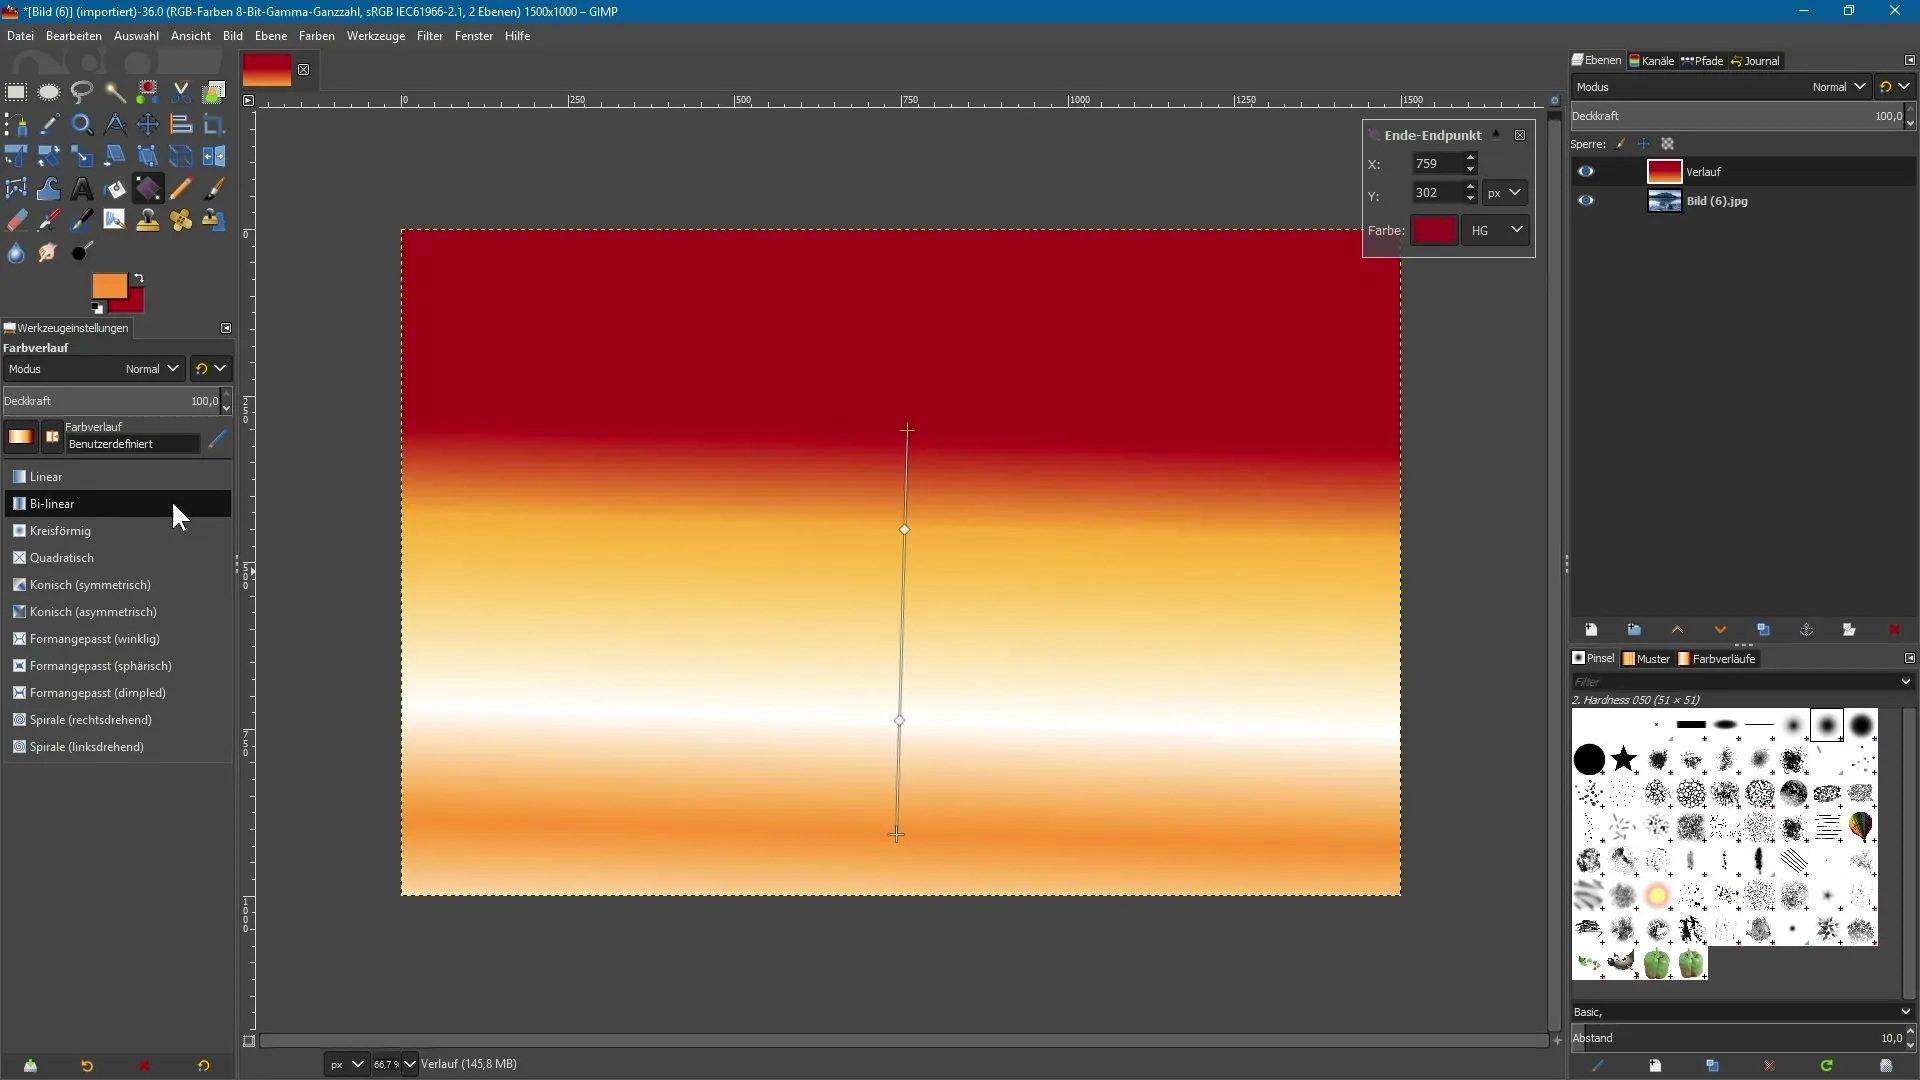
Task: Open the Layers panel Modus dropdown
Action: tap(1720, 87)
